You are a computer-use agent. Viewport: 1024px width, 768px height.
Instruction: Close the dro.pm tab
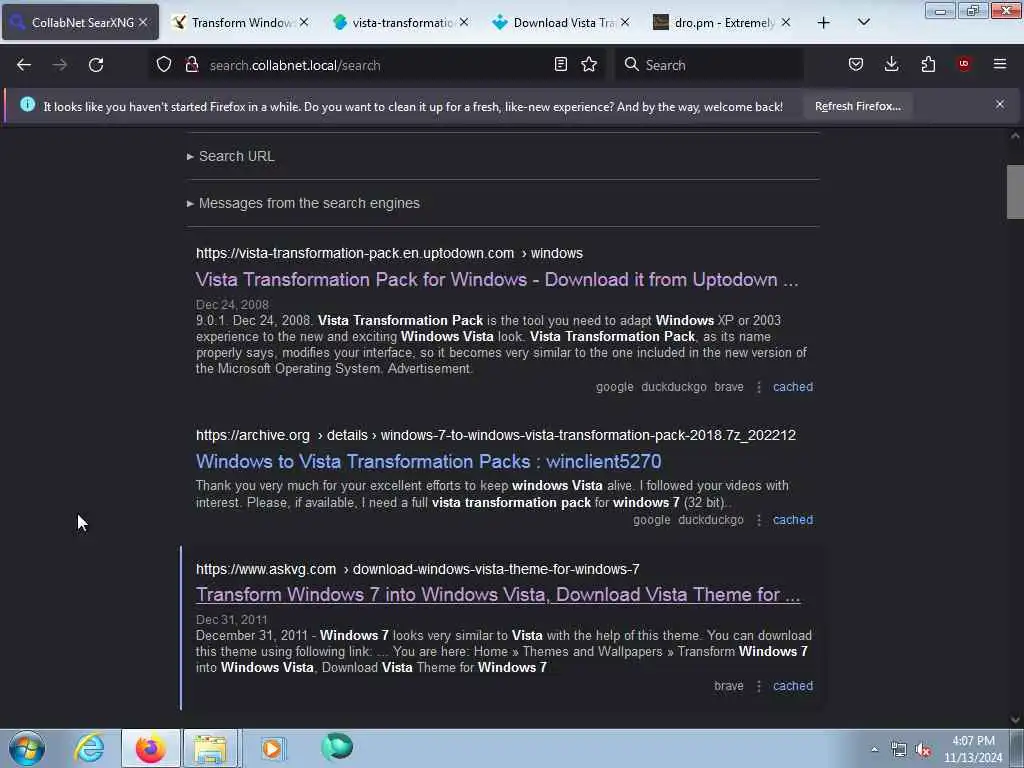point(786,22)
